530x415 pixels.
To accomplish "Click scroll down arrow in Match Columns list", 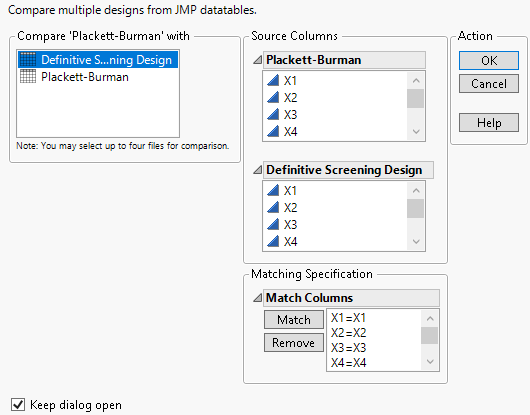I will (430, 362).
